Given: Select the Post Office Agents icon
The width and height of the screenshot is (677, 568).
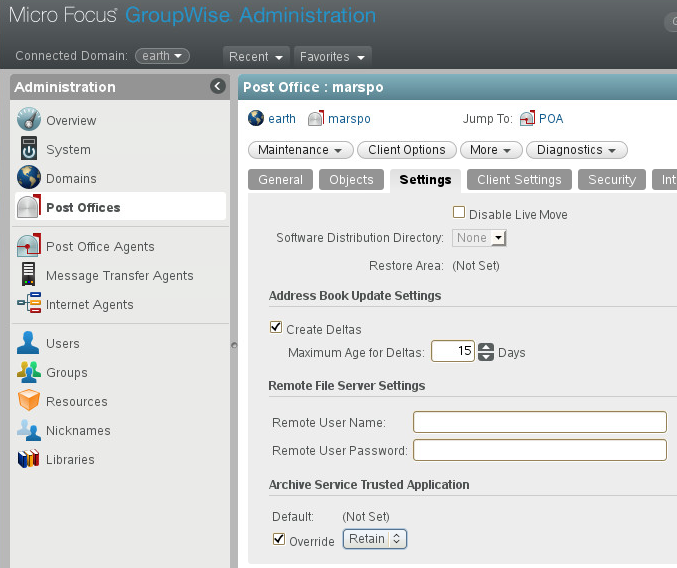Looking at the screenshot, I should pyautogui.click(x=28, y=246).
